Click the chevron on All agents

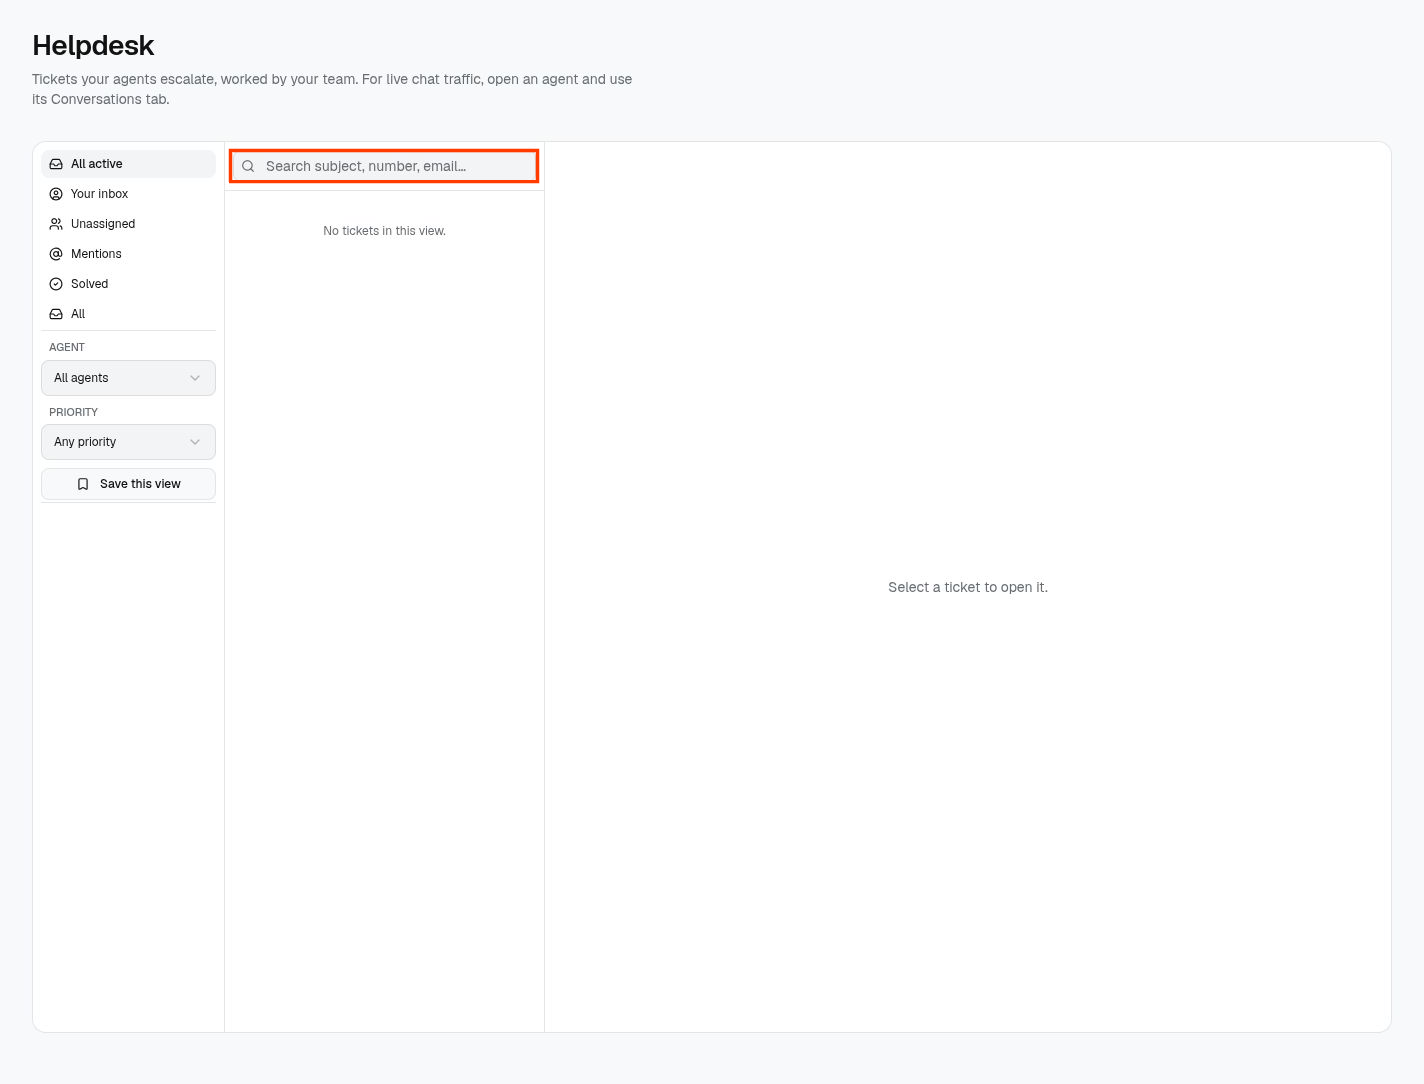195,378
